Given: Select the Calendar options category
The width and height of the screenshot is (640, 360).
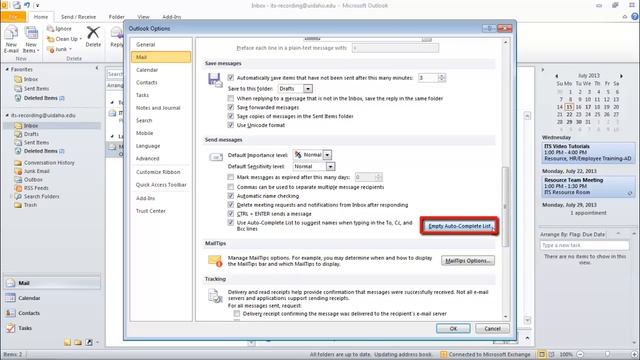Looking at the screenshot, I should (161, 70).
